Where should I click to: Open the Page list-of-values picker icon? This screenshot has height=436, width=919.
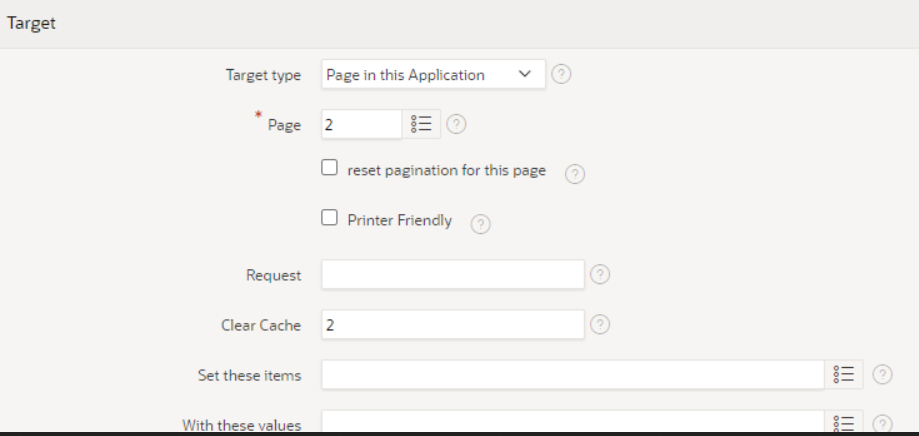[421, 124]
